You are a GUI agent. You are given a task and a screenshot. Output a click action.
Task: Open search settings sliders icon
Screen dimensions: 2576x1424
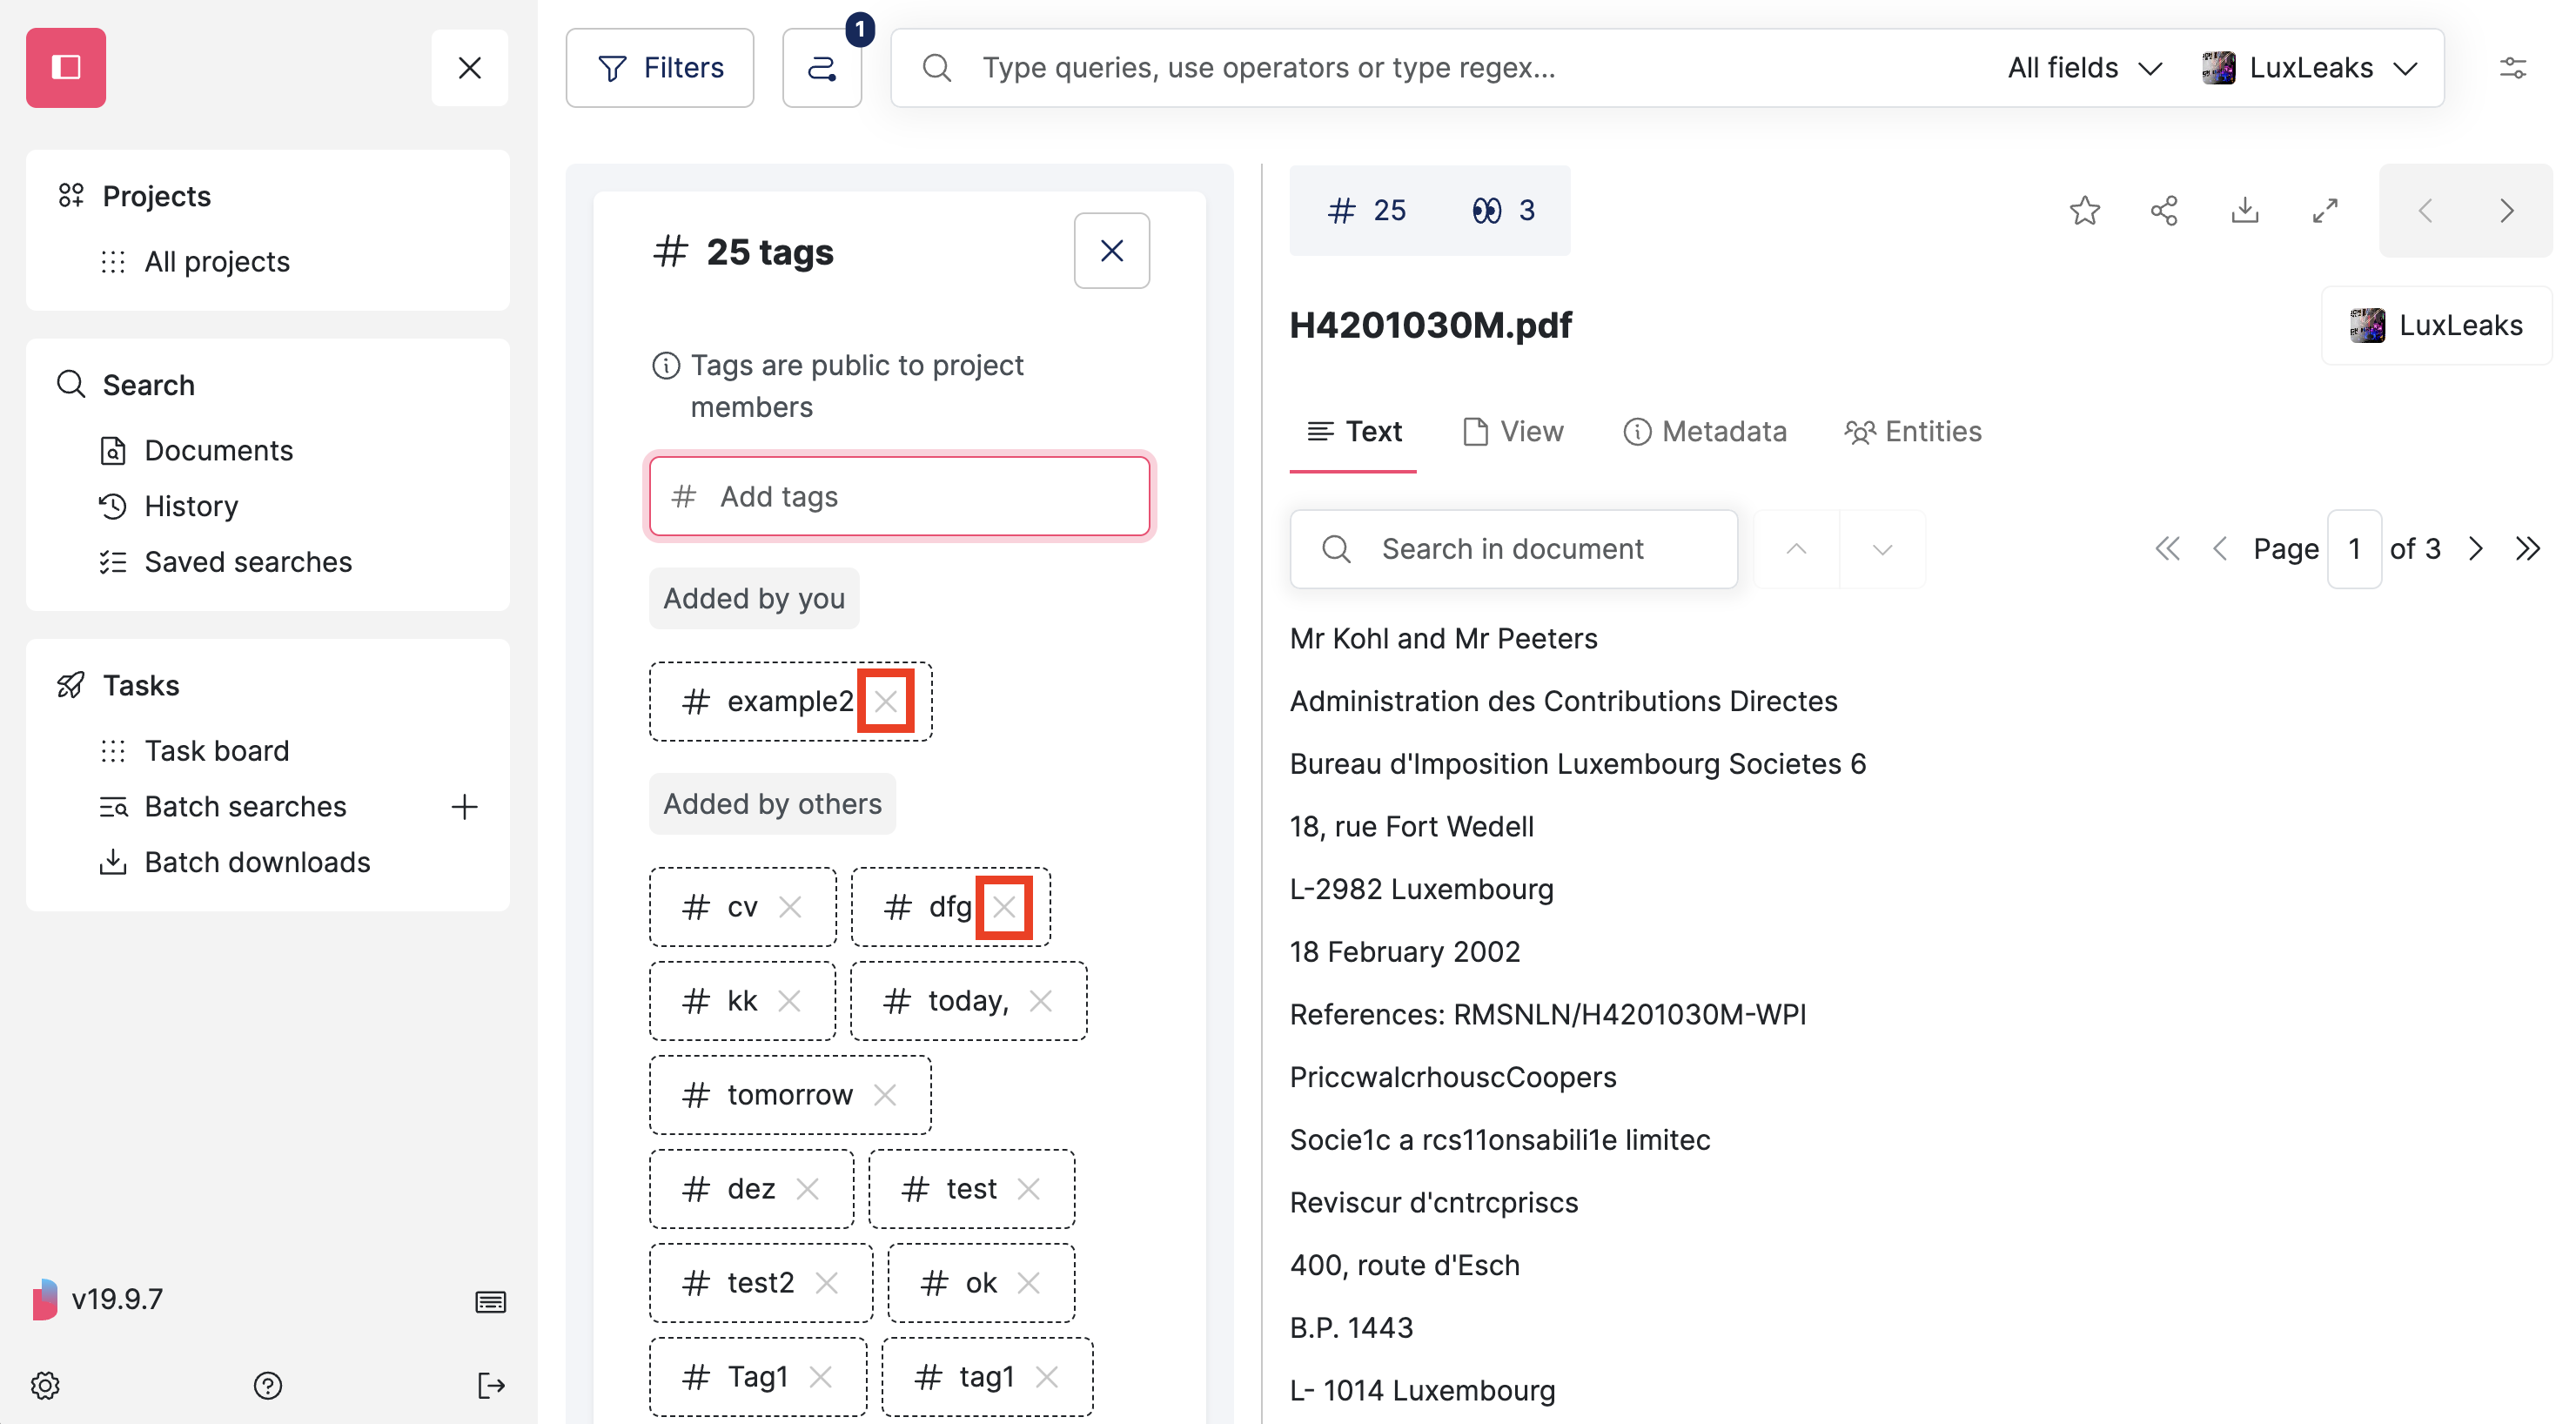pyautogui.click(x=2513, y=67)
